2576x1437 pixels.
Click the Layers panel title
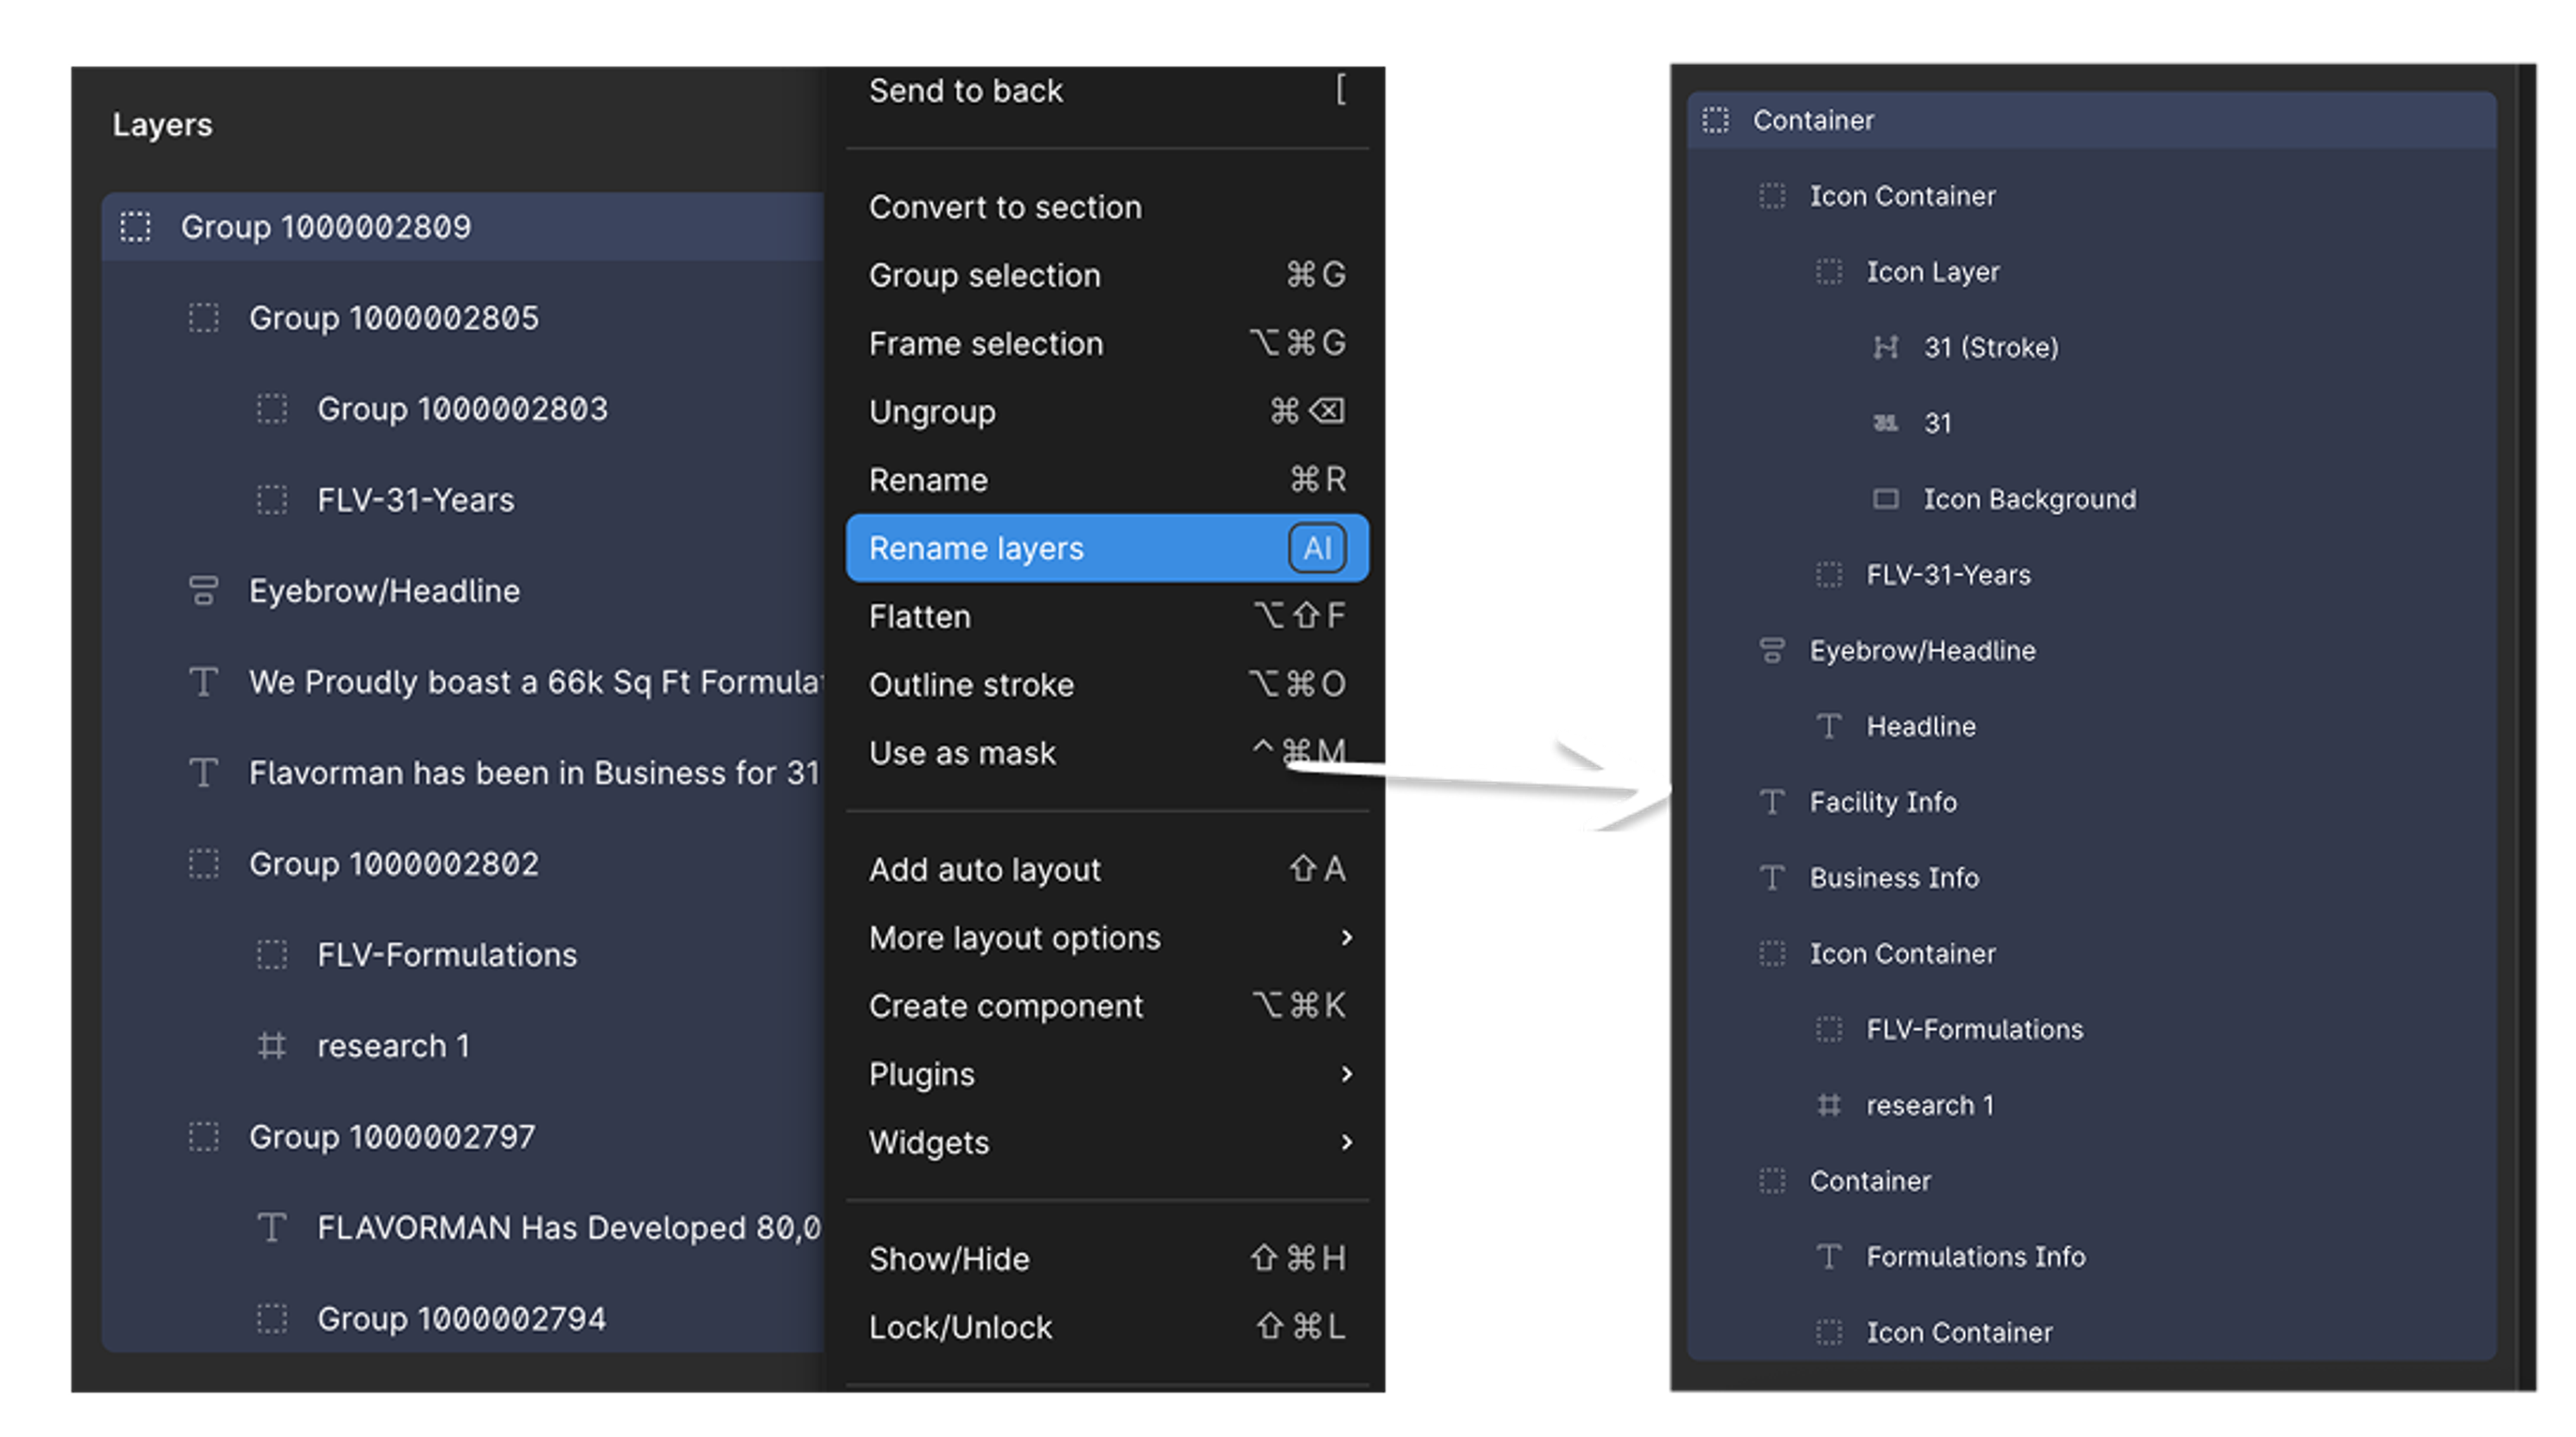(162, 125)
